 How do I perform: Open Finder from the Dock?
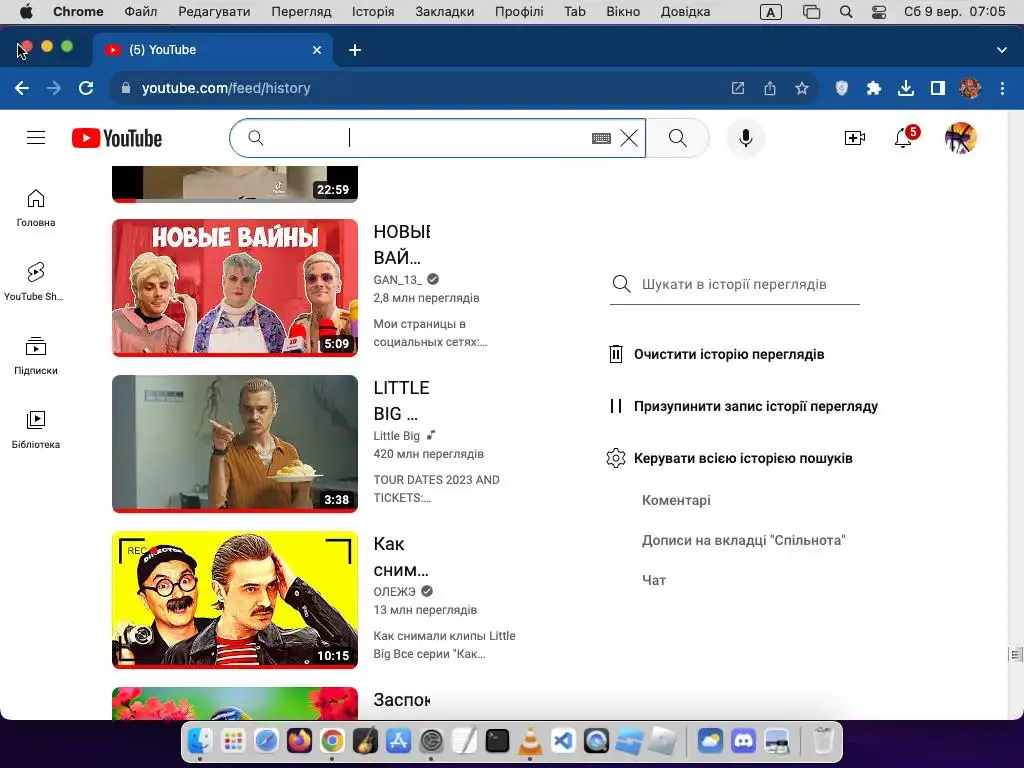point(199,741)
